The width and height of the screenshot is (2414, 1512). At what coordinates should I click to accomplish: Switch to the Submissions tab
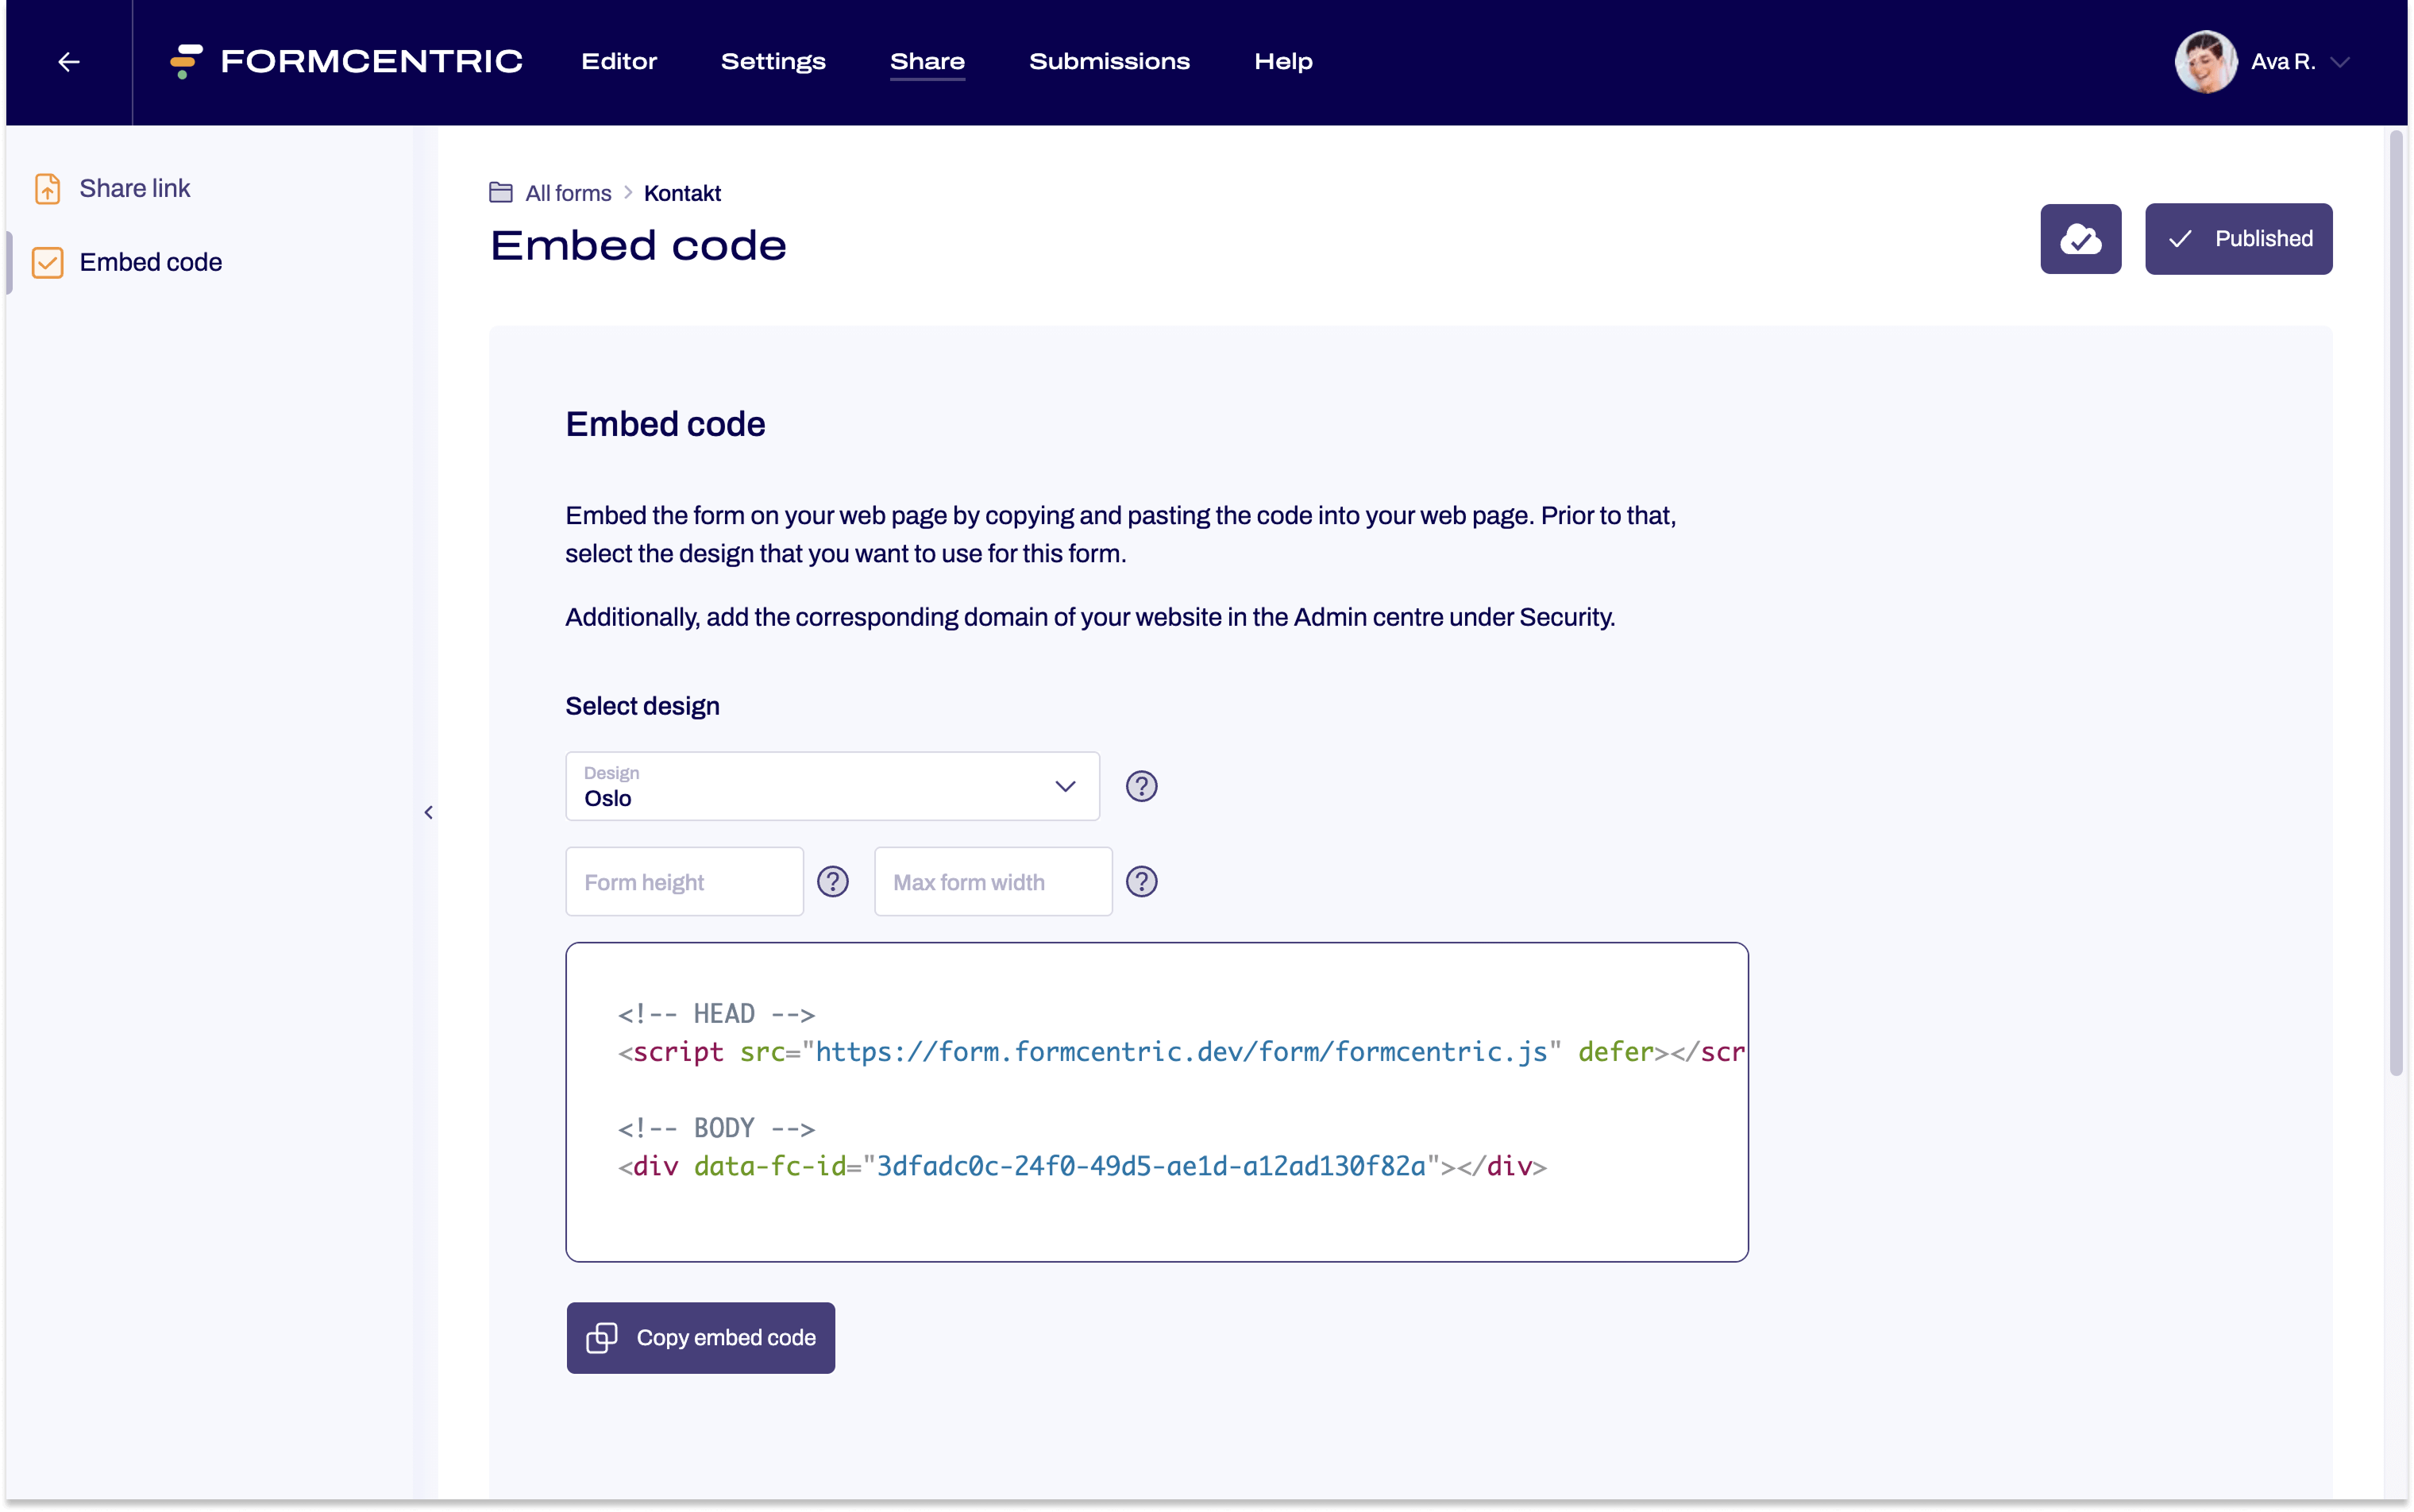pyautogui.click(x=1109, y=61)
